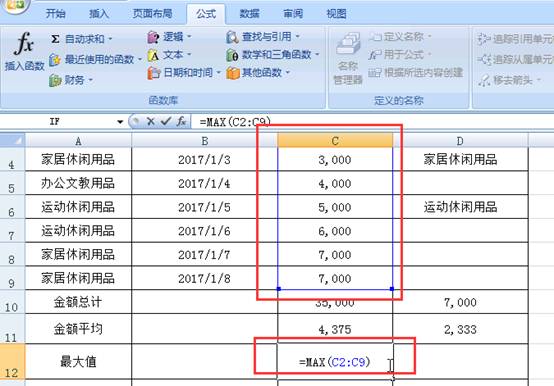Switch to the Insert (插入) tab

pos(99,14)
